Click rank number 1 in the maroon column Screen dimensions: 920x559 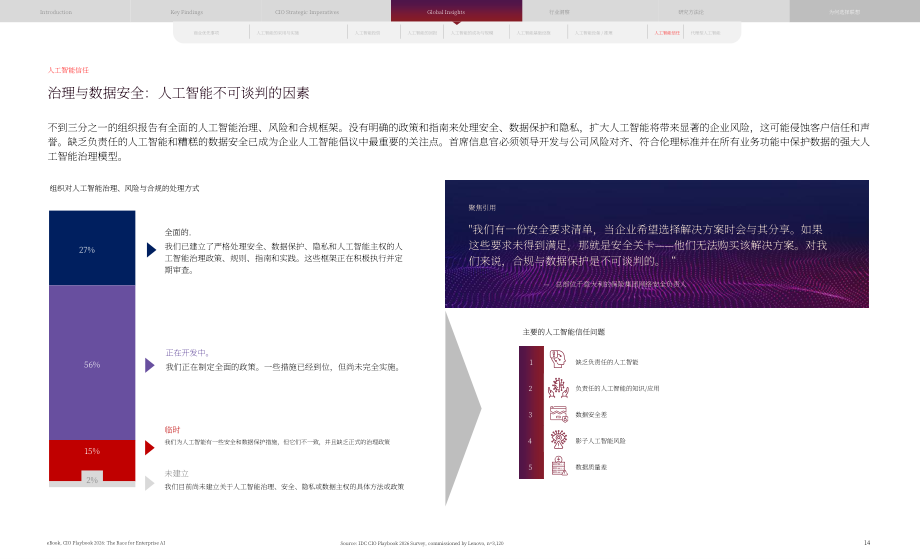tap(531, 362)
